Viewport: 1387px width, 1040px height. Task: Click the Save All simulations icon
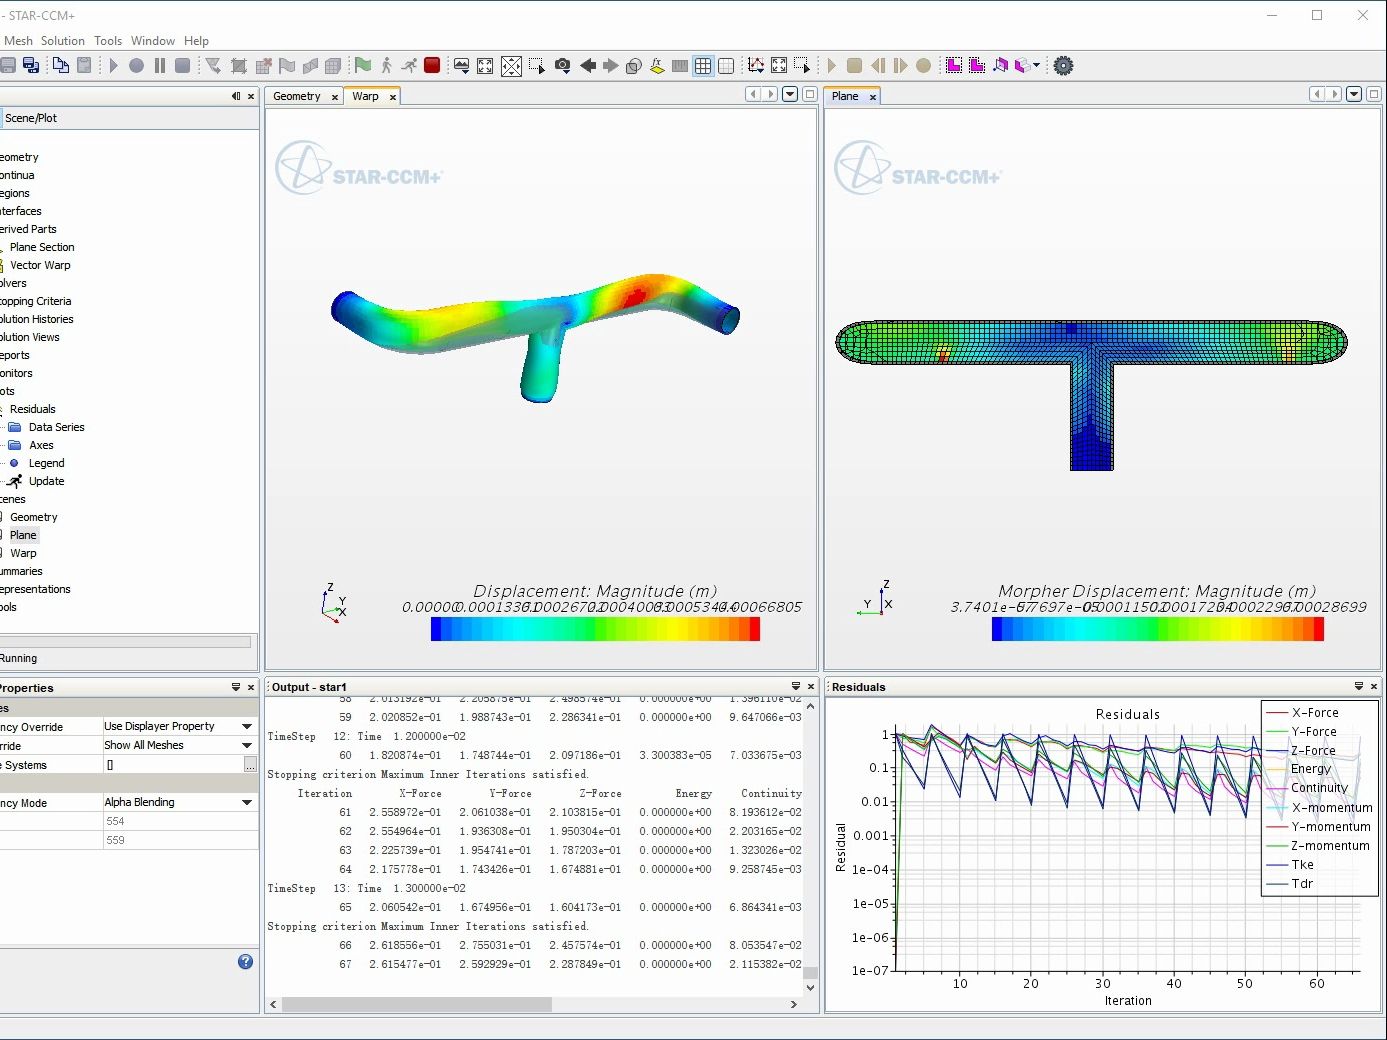pos(31,65)
